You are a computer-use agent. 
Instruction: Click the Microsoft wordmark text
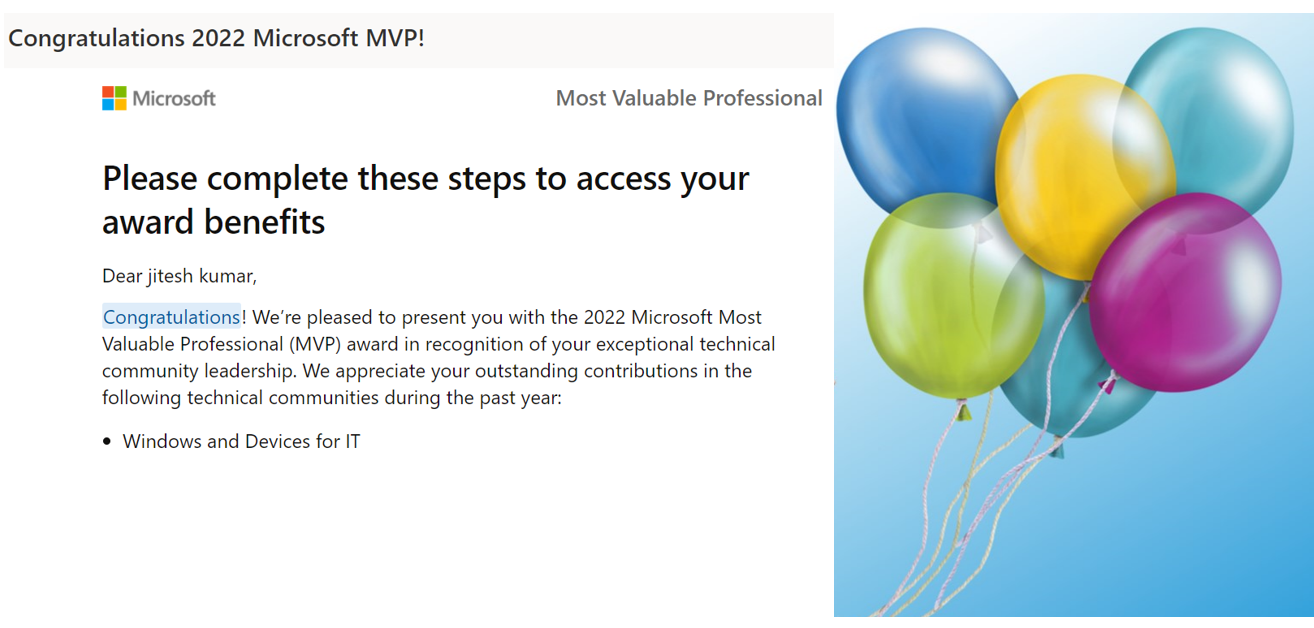click(x=174, y=98)
